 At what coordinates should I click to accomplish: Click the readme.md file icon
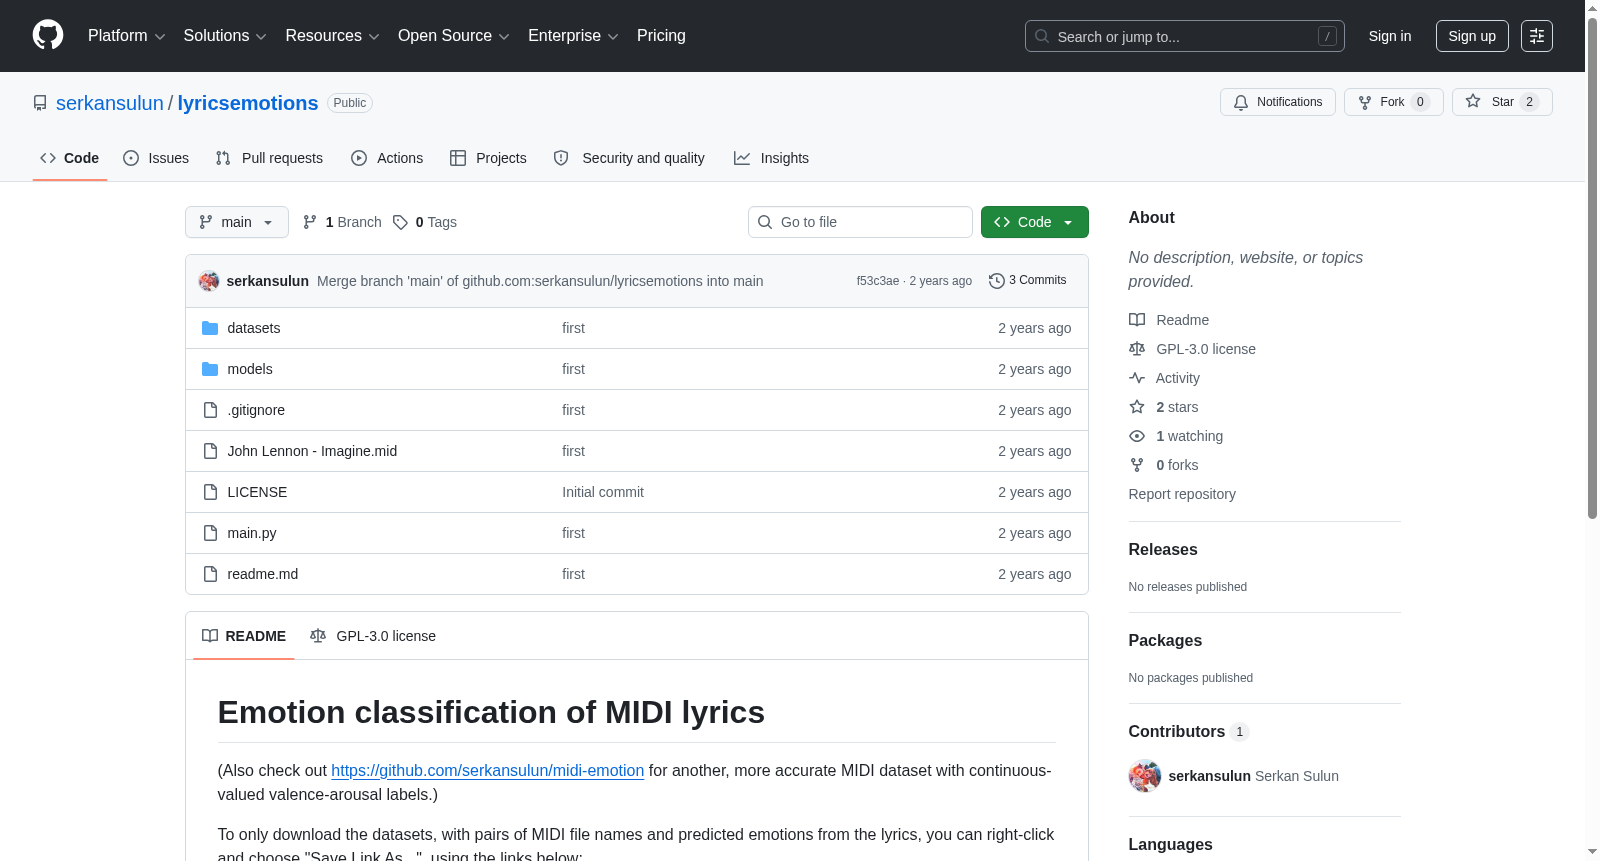tap(210, 574)
